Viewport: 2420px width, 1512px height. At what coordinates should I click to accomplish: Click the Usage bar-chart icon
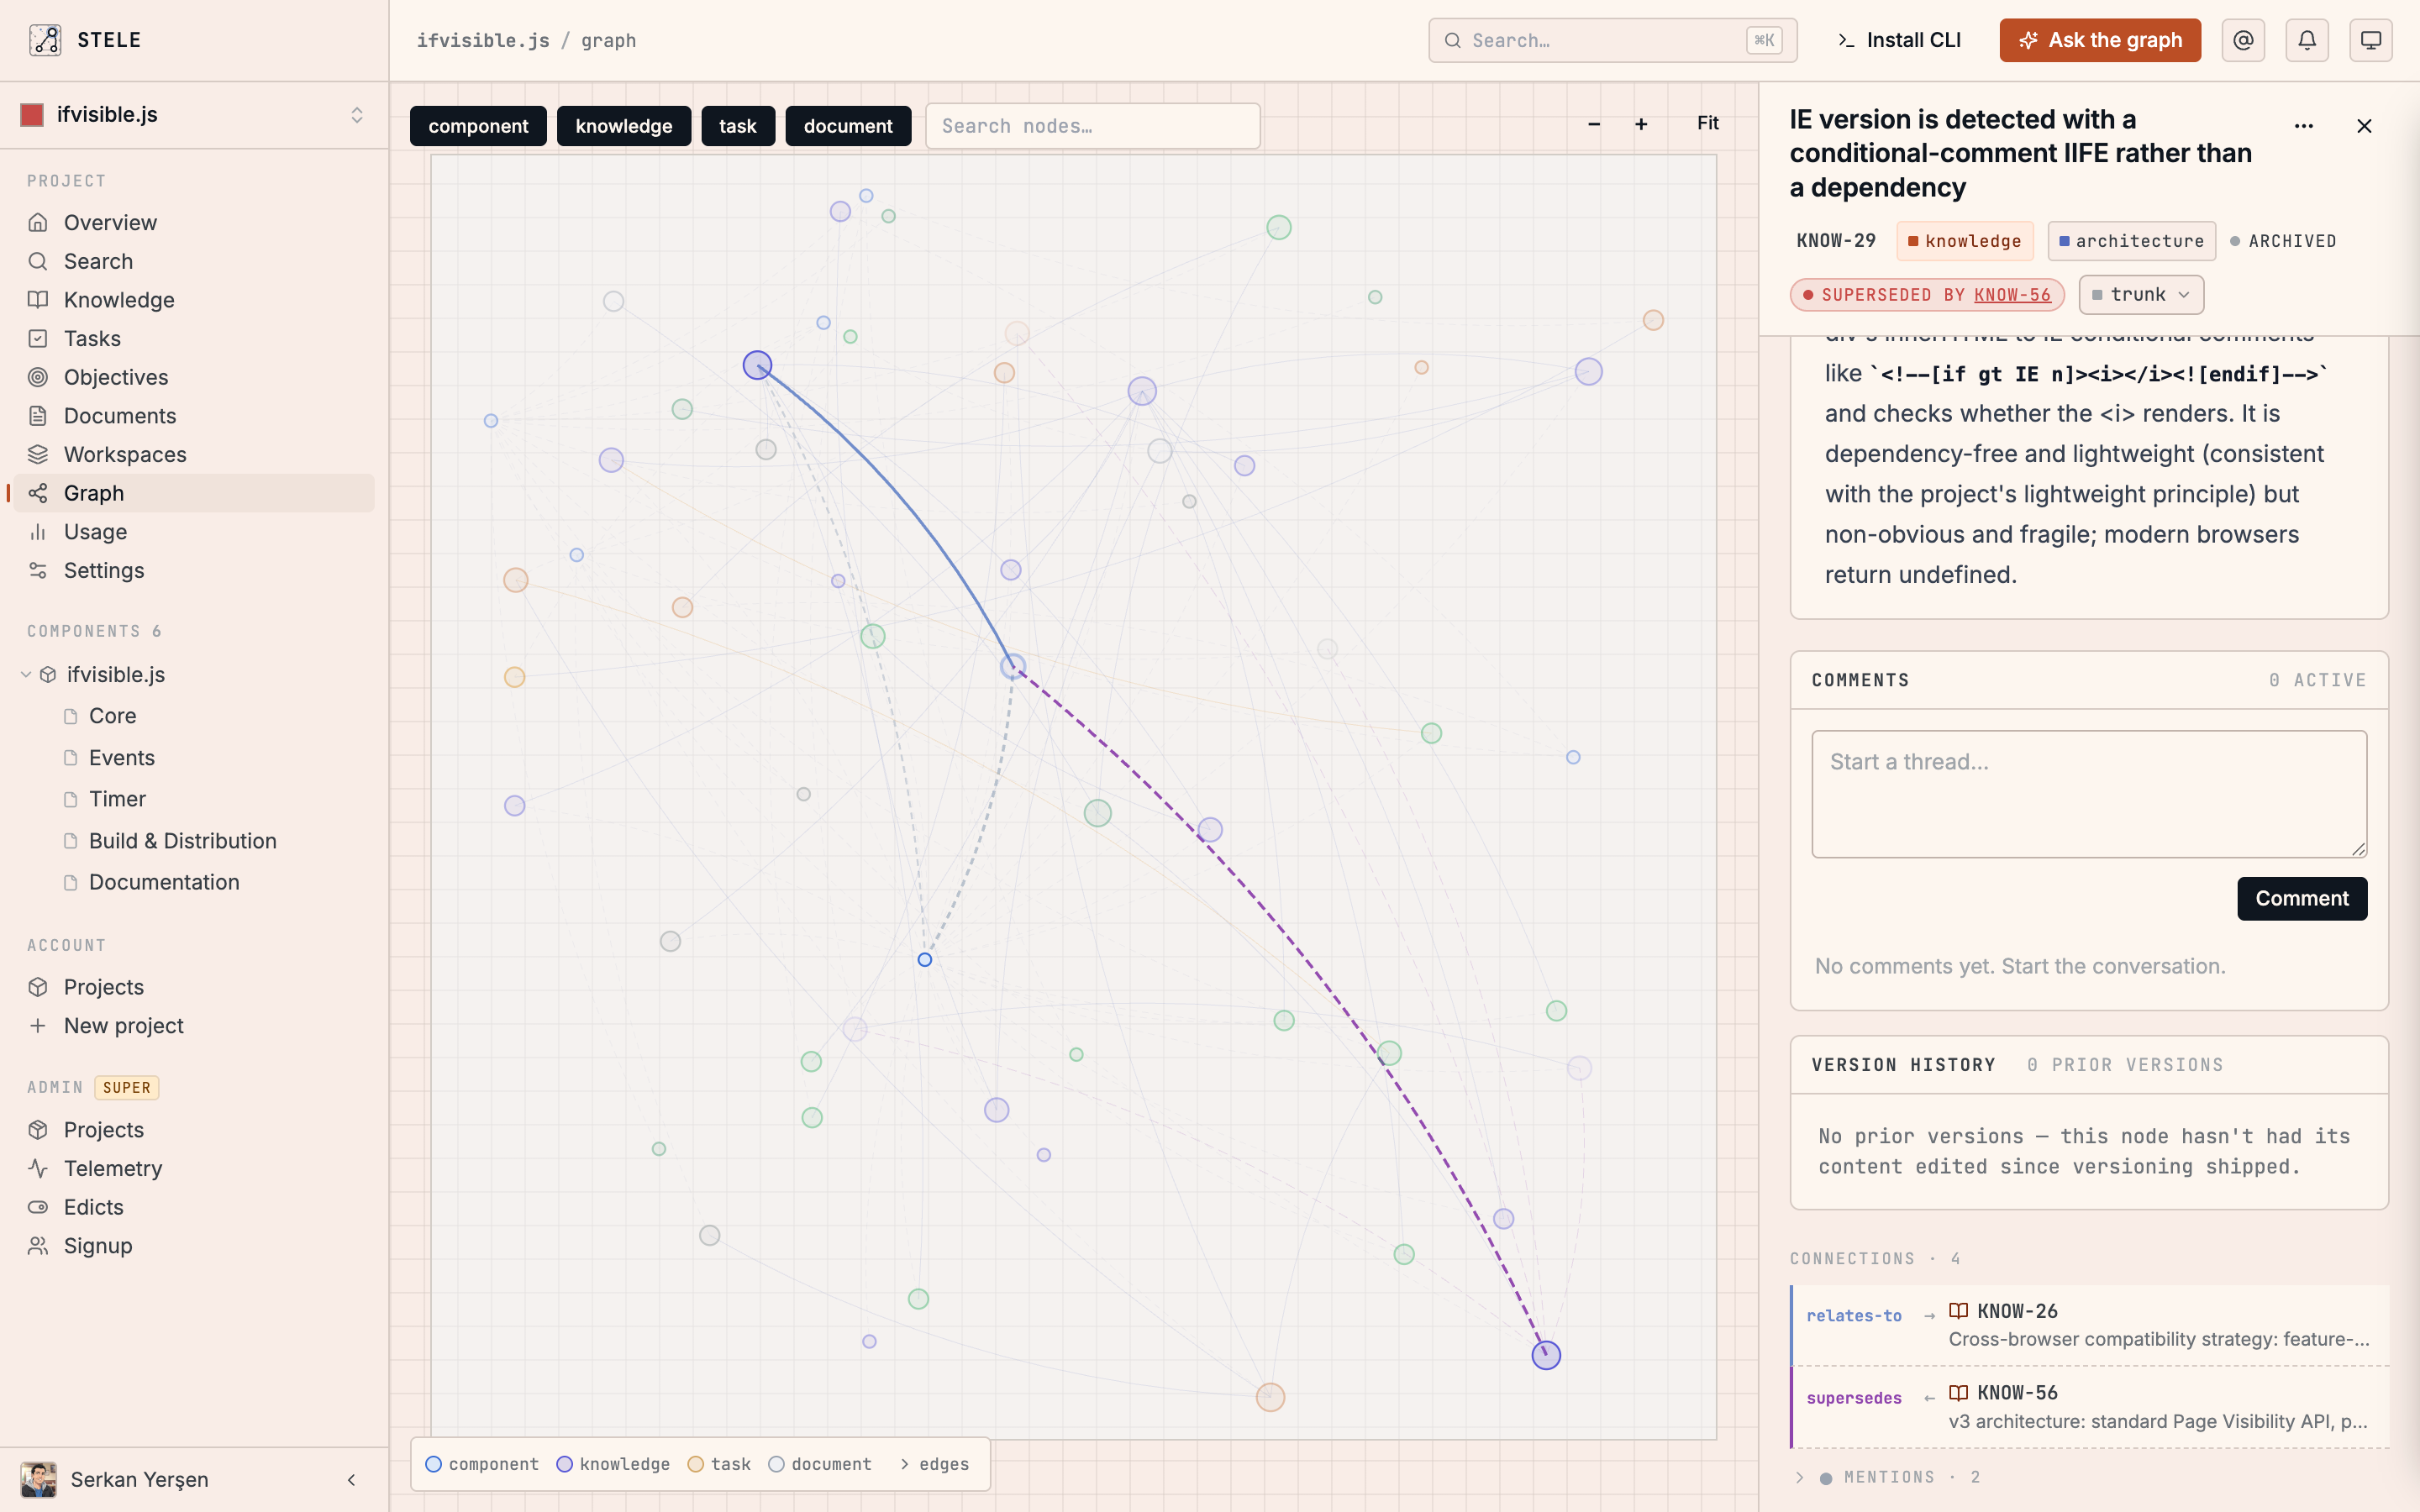[38, 532]
